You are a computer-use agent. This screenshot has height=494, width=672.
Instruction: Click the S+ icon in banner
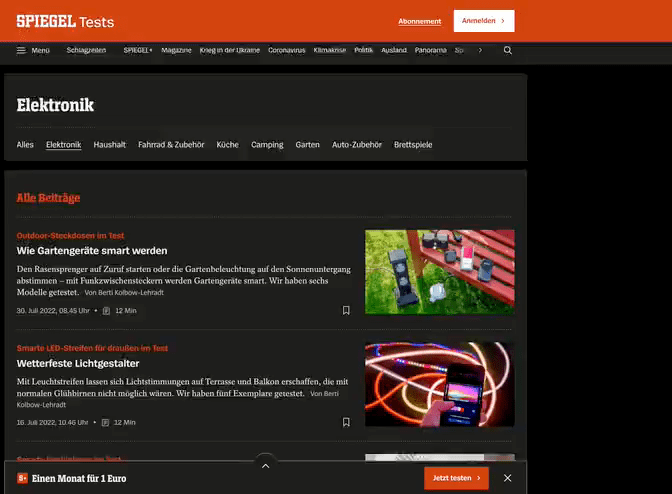click(x=22, y=478)
